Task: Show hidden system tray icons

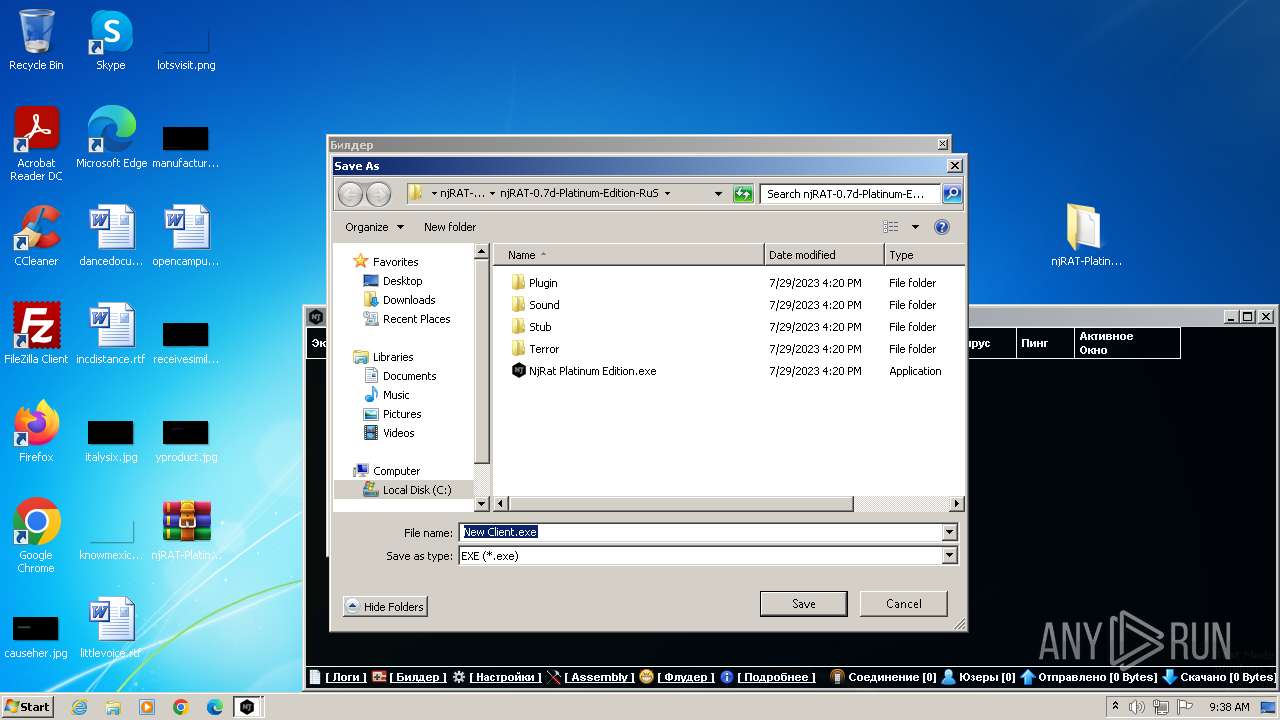Action: [x=1115, y=707]
